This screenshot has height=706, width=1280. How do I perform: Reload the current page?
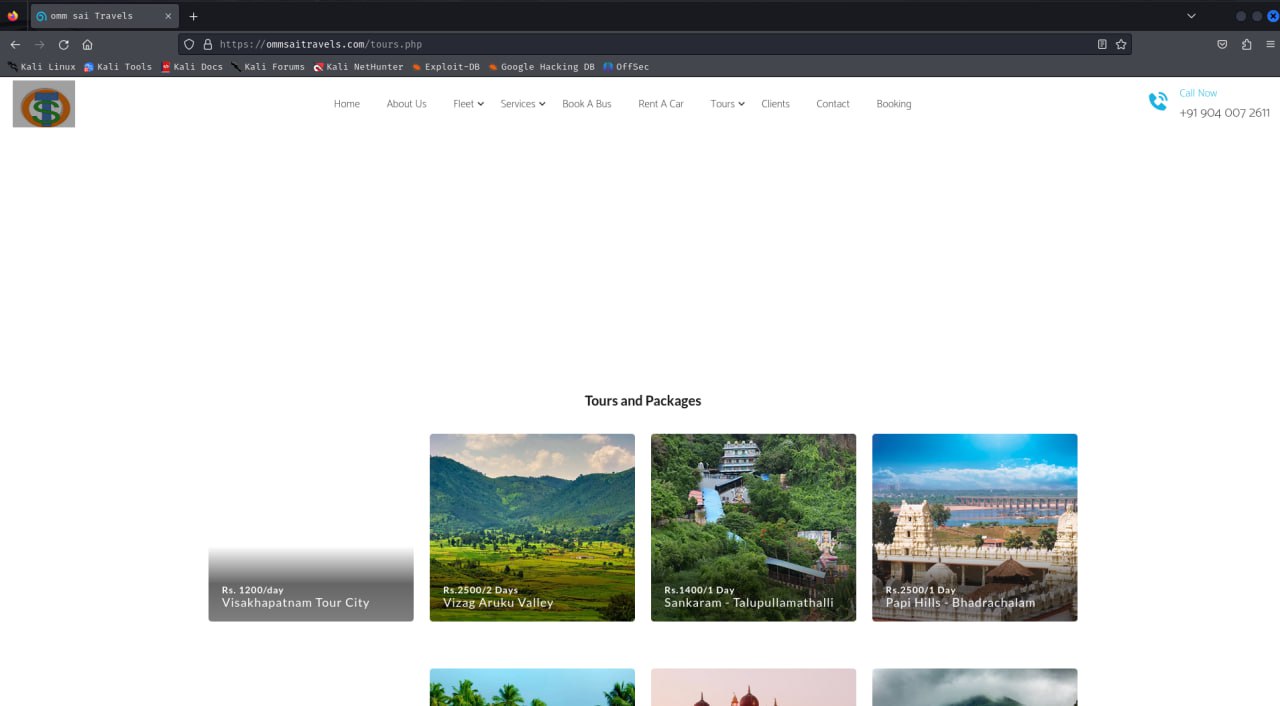63,44
